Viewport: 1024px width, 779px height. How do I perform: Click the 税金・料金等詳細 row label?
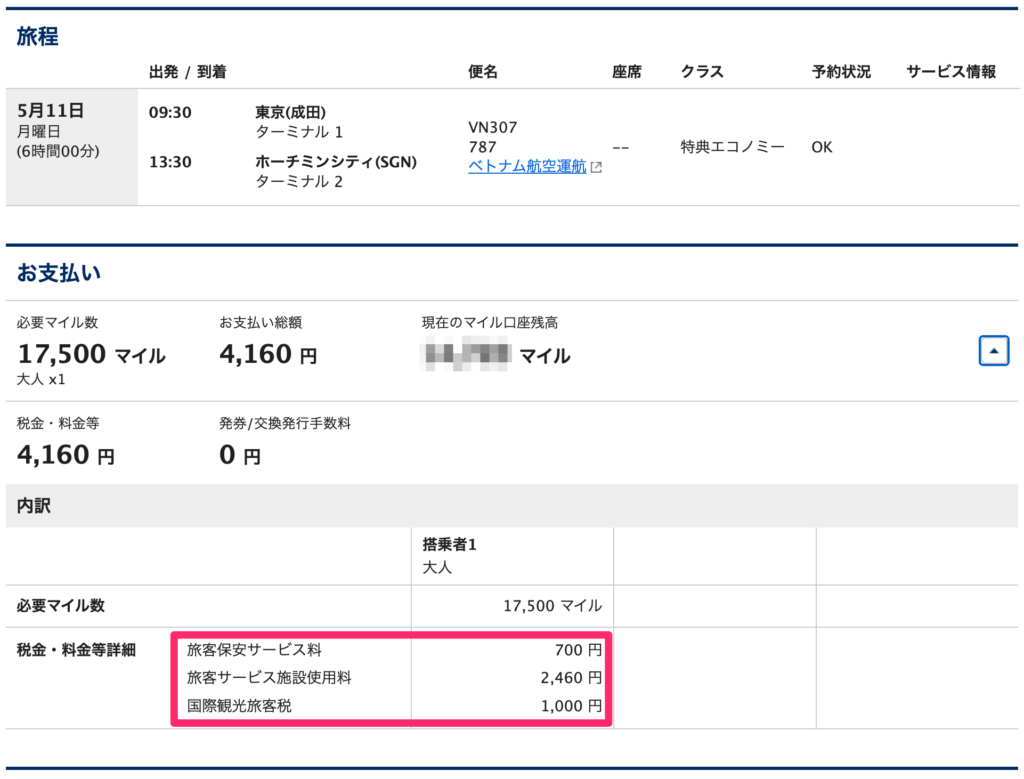76,650
